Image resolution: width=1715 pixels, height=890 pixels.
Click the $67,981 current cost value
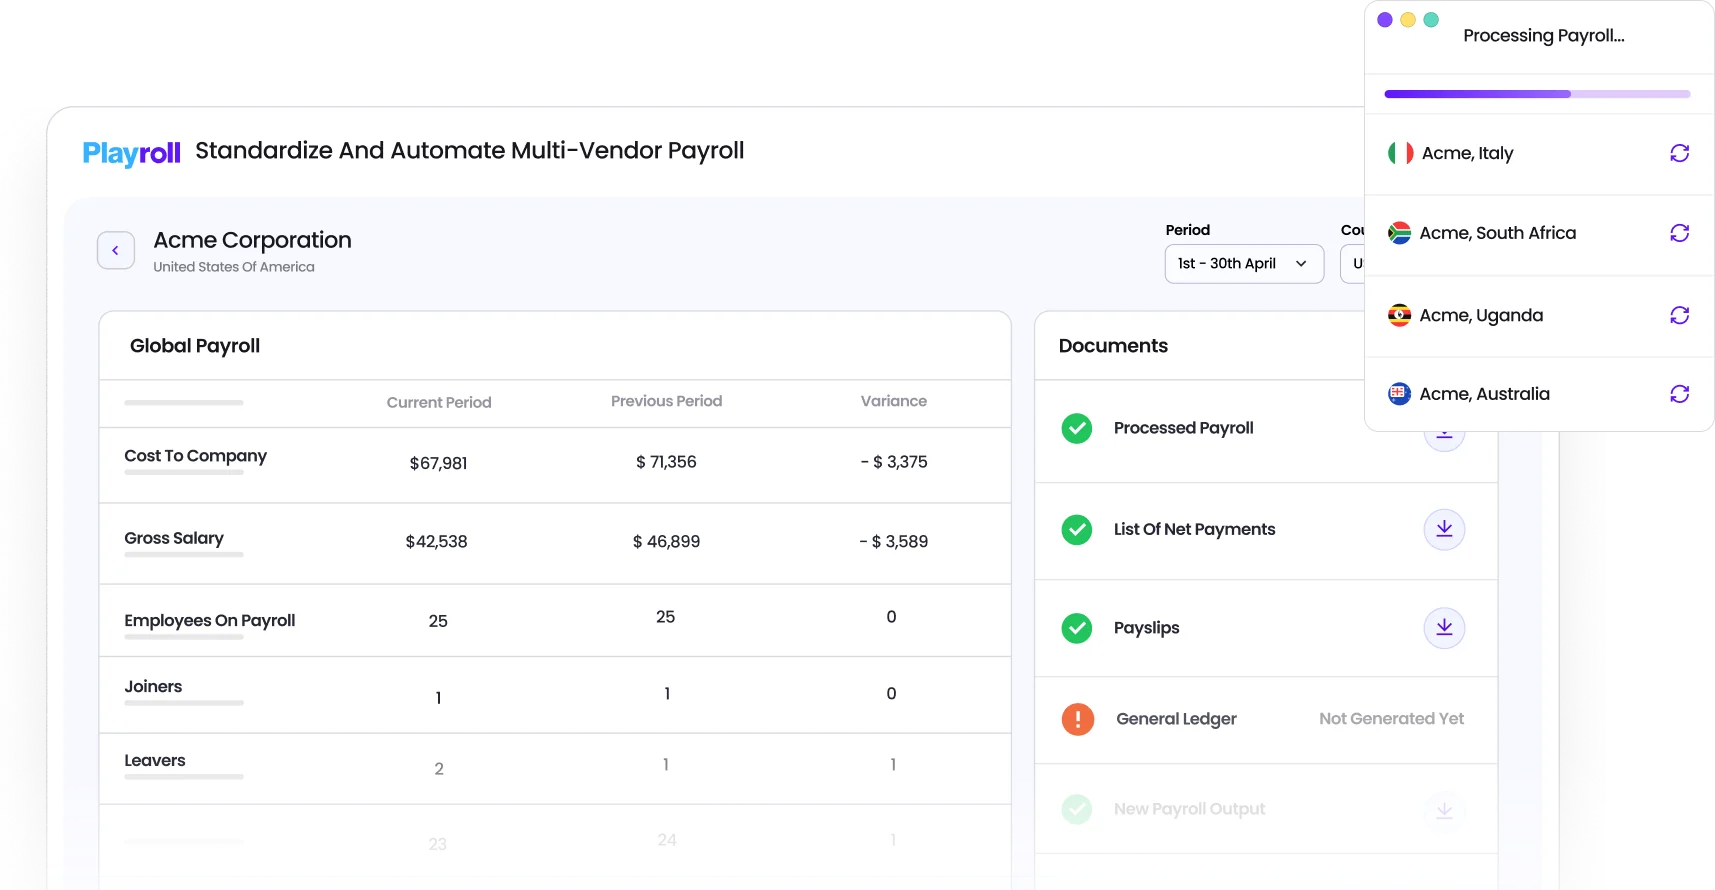438,463
